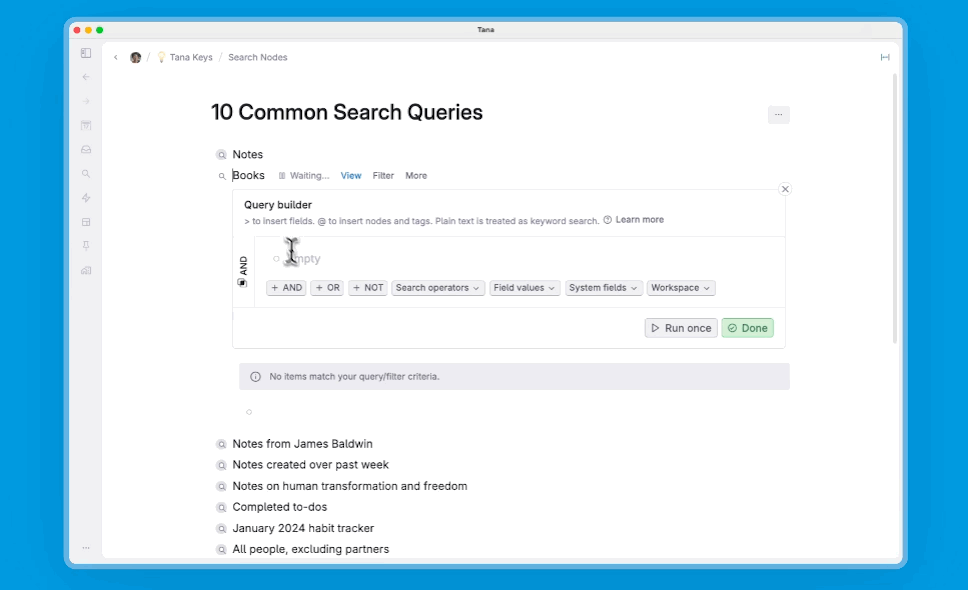Open Notes on human transformation and freedom
968x590 pixels.
pyautogui.click(x=349, y=486)
